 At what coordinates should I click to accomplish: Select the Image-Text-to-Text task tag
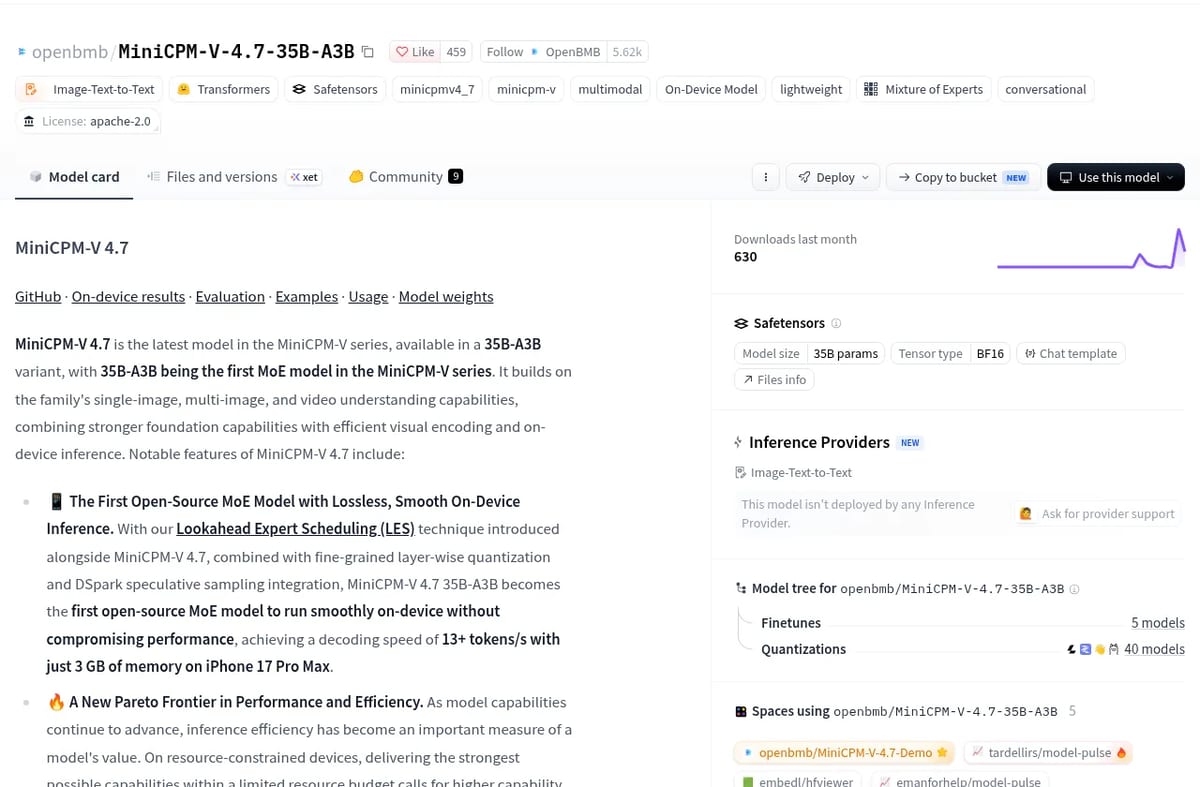pyautogui.click(x=90, y=89)
